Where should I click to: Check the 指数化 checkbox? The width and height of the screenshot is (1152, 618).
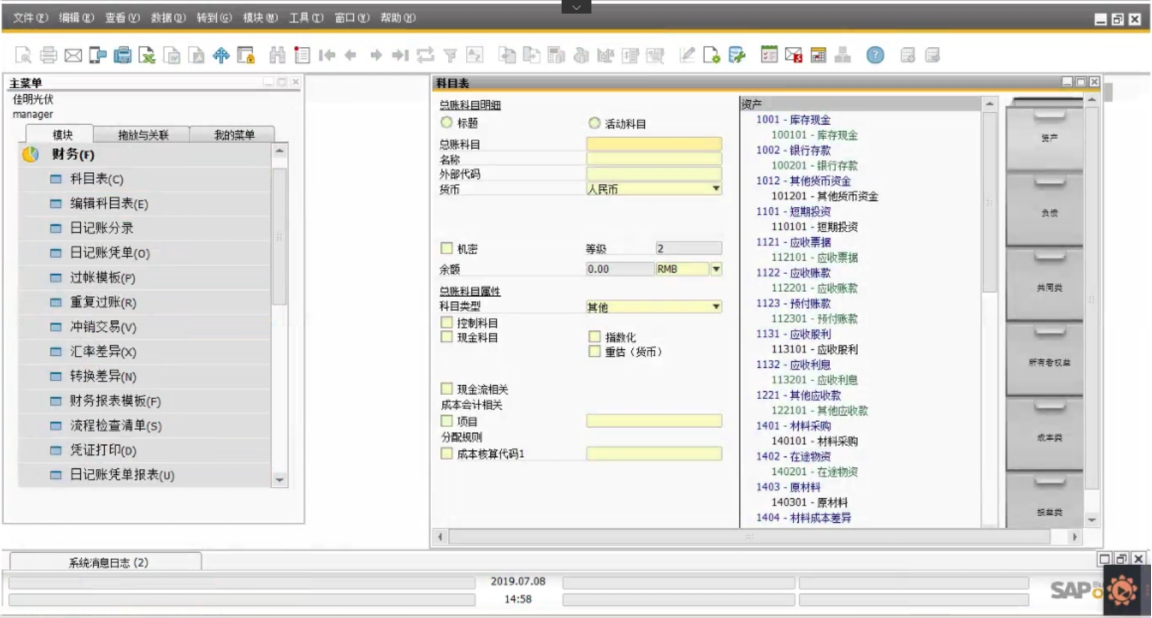point(594,337)
